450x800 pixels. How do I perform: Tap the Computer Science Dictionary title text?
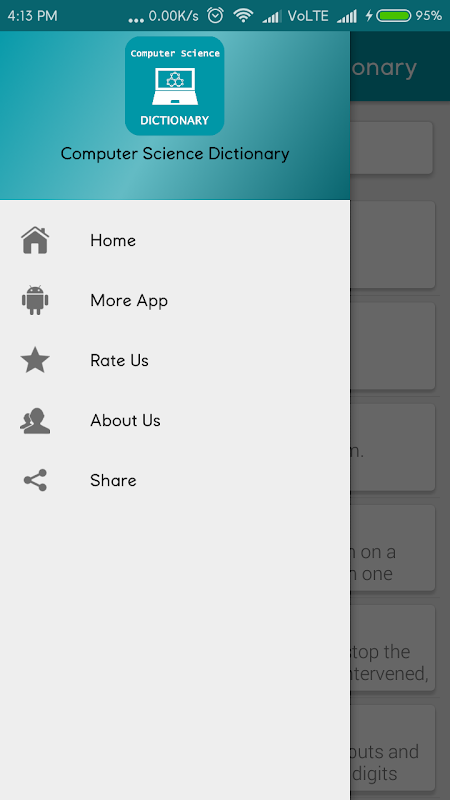coord(175,154)
